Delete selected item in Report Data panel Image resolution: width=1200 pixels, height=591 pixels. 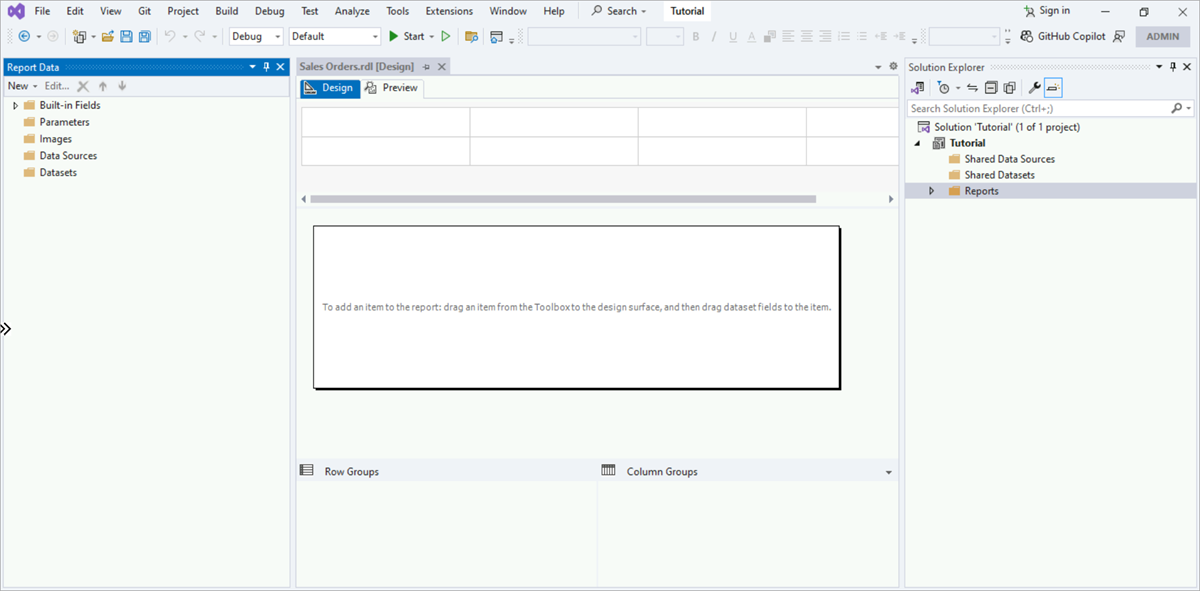tap(82, 85)
